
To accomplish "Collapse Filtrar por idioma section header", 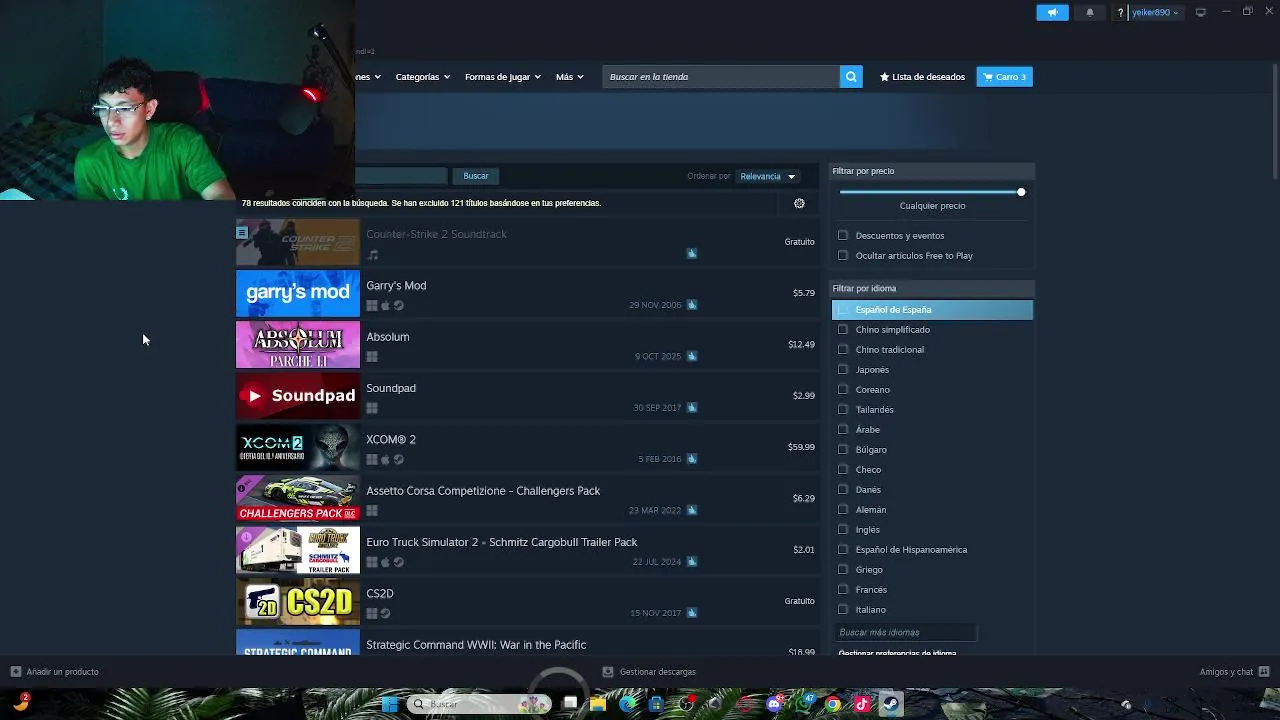I will [932, 288].
